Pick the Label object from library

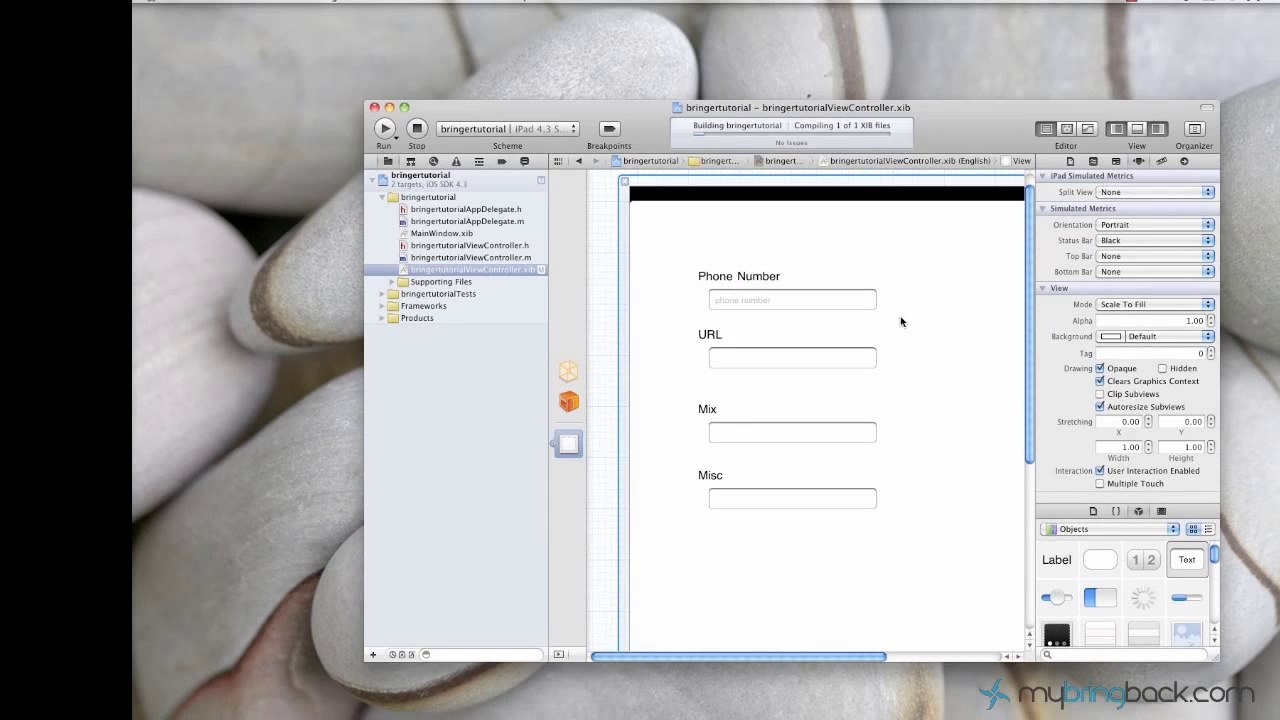tap(1057, 560)
